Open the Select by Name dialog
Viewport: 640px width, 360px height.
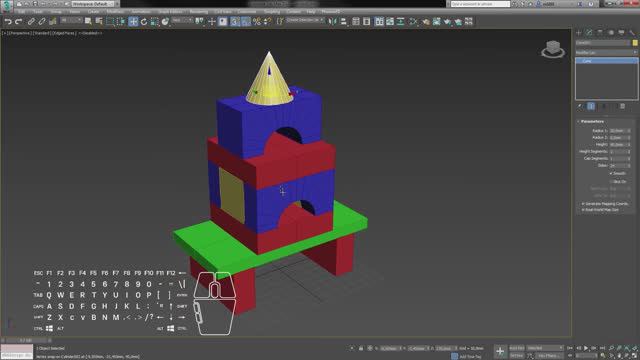(99, 22)
